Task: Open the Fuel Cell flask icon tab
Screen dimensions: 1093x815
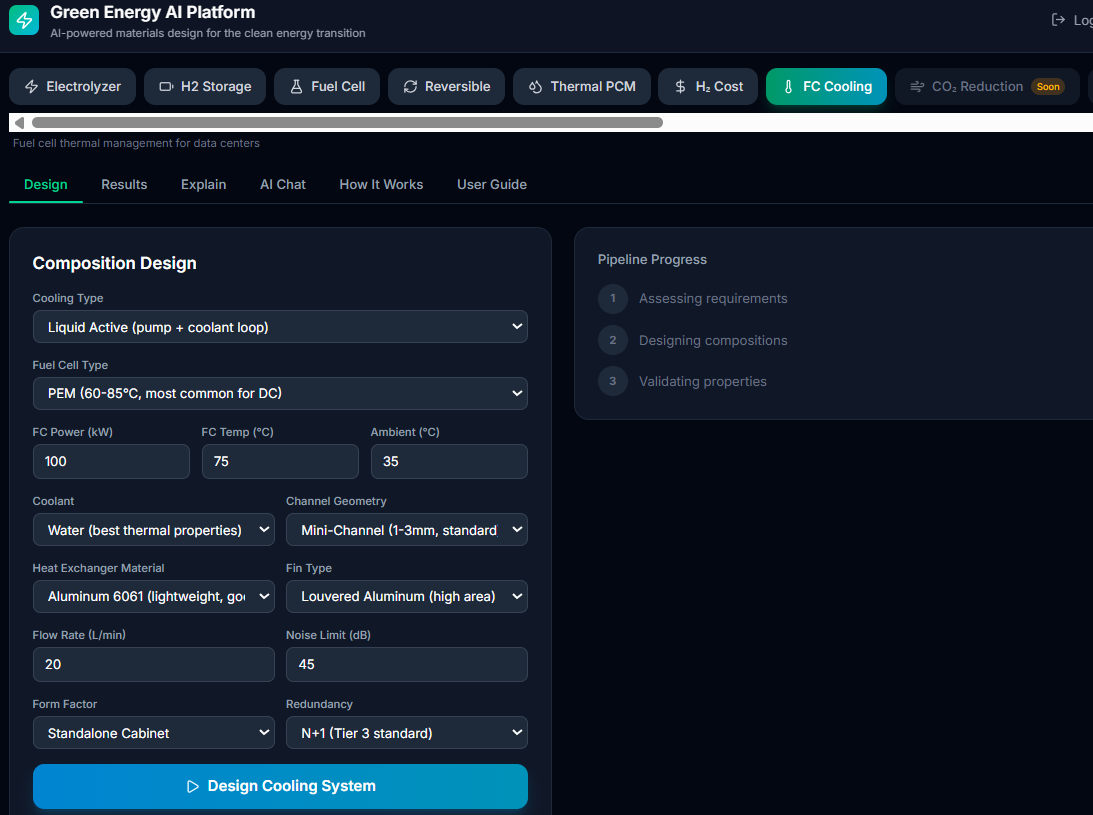Action: [327, 86]
